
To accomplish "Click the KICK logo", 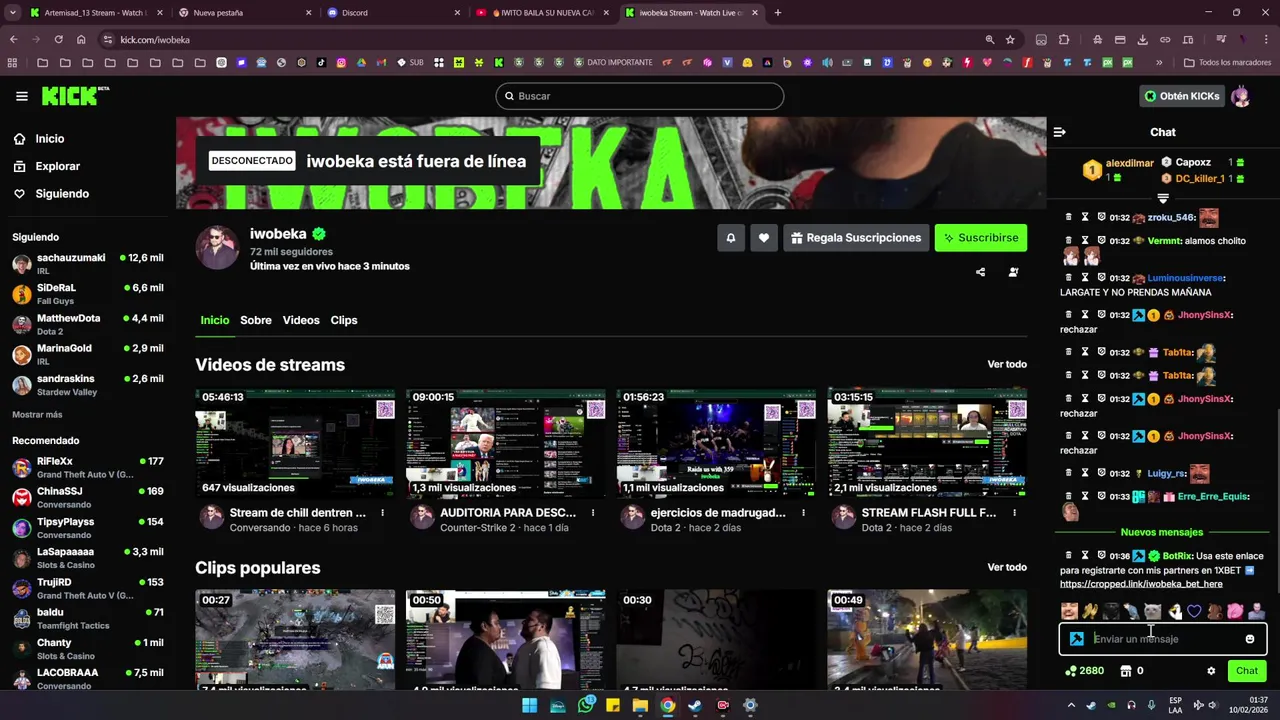I will tap(74, 96).
